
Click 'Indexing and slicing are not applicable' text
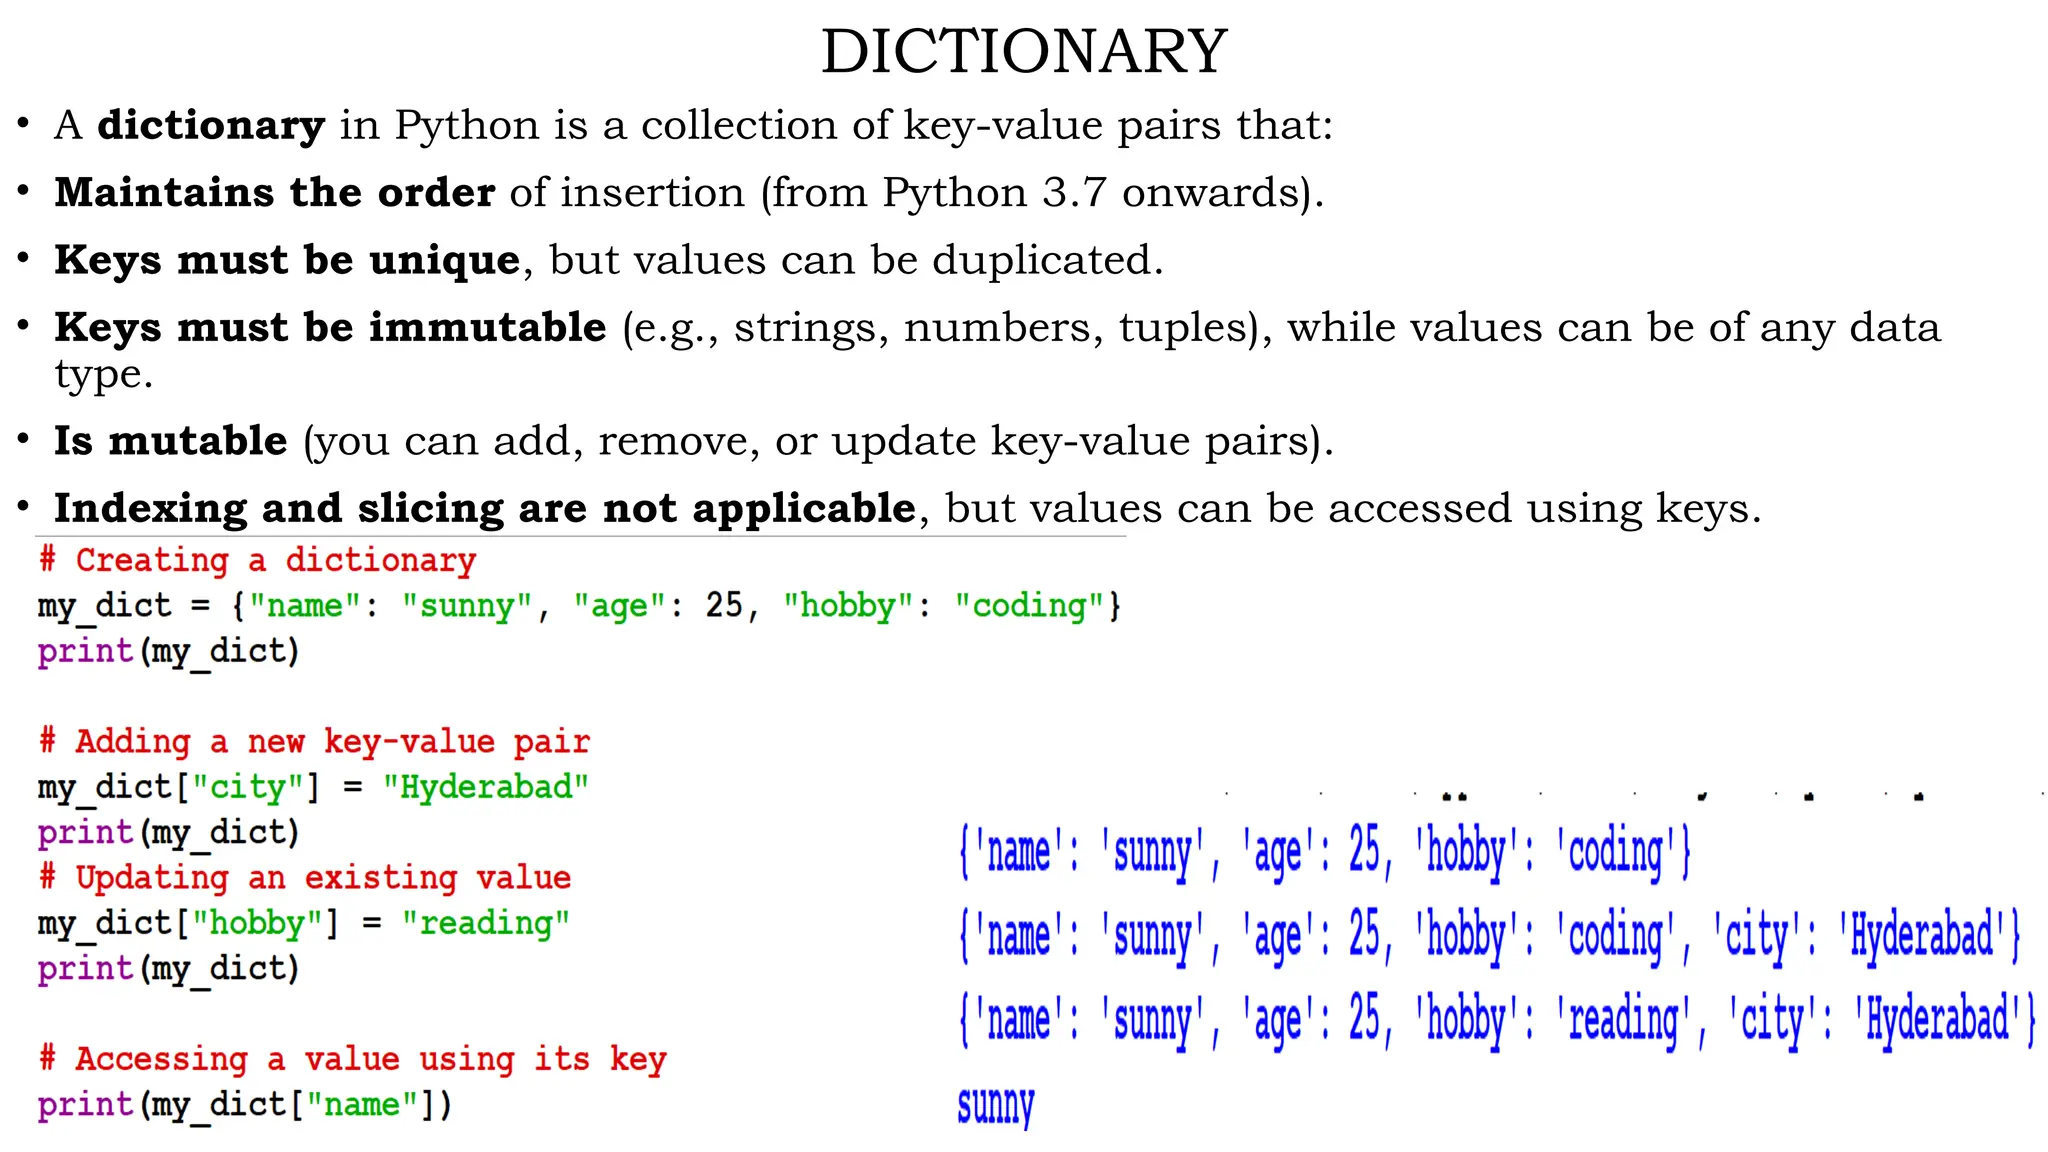tap(484, 509)
